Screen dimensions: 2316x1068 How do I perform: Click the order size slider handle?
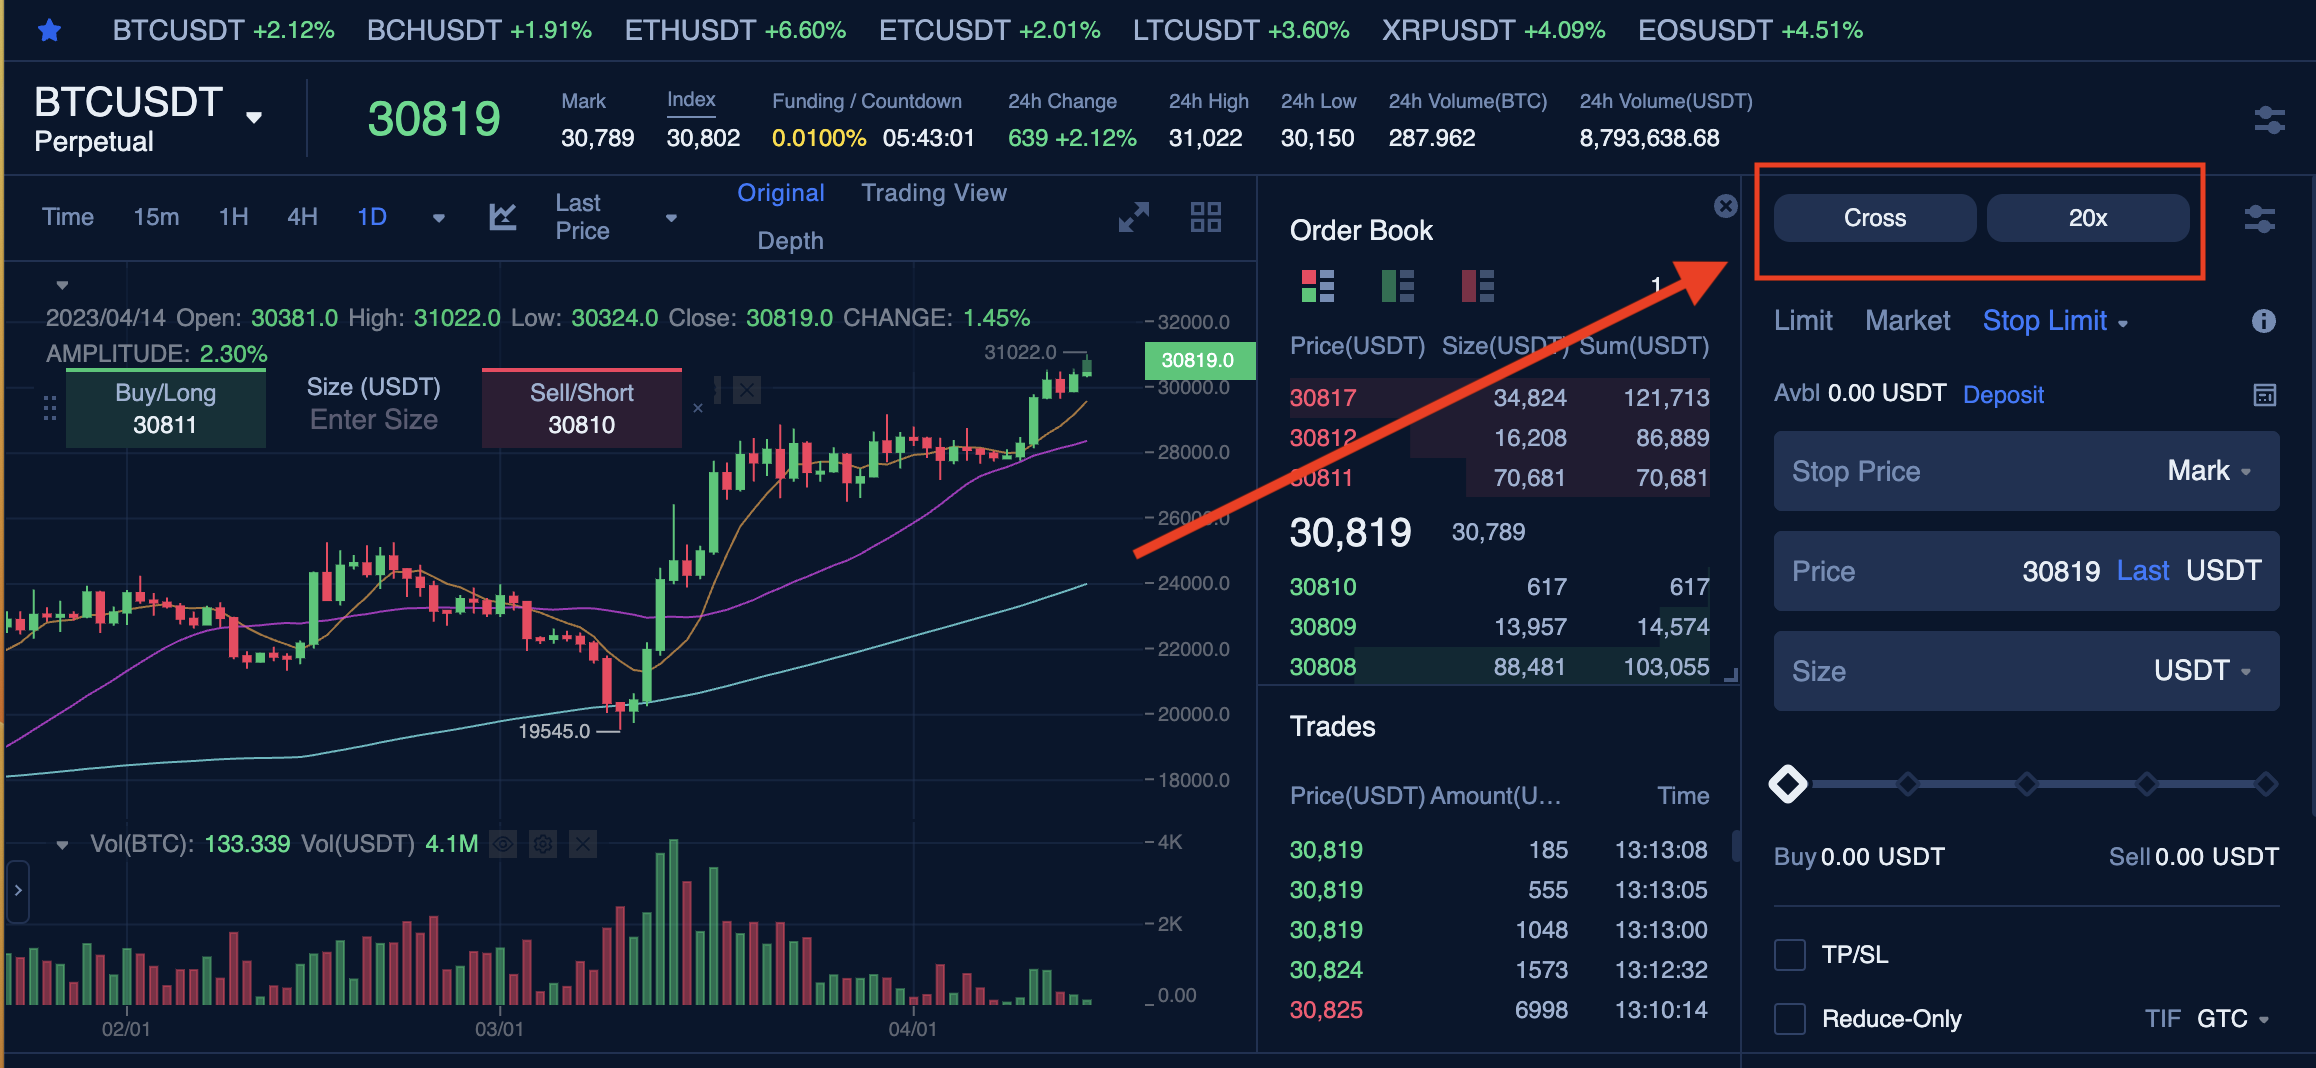click(x=1788, y=784)
